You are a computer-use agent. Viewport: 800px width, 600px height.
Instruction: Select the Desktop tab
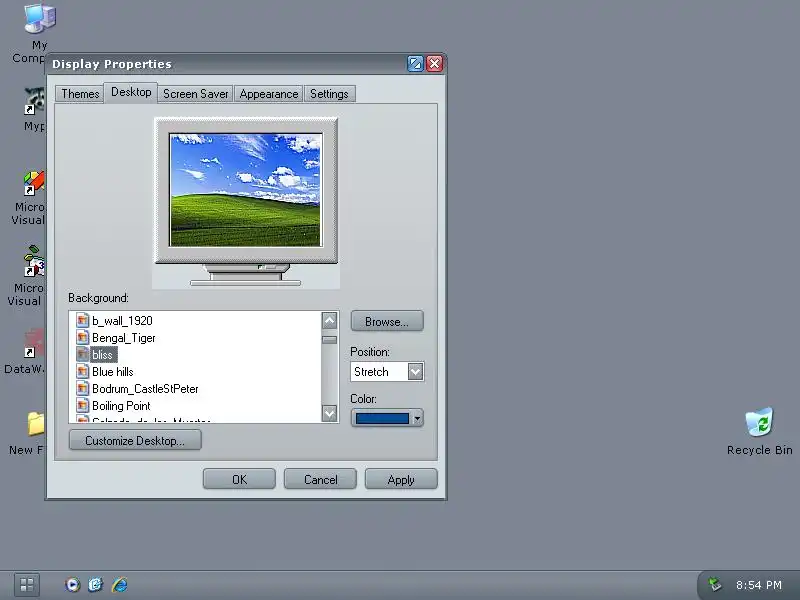[131, 92]
